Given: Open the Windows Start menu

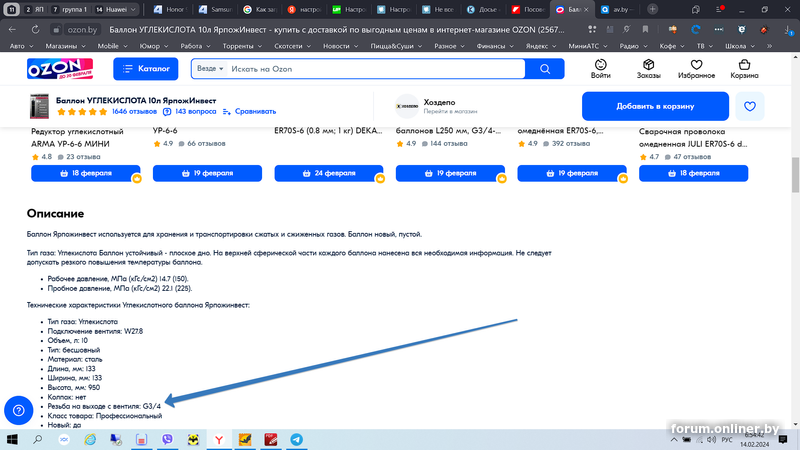Looking at the screenshot, I should 12,439.
